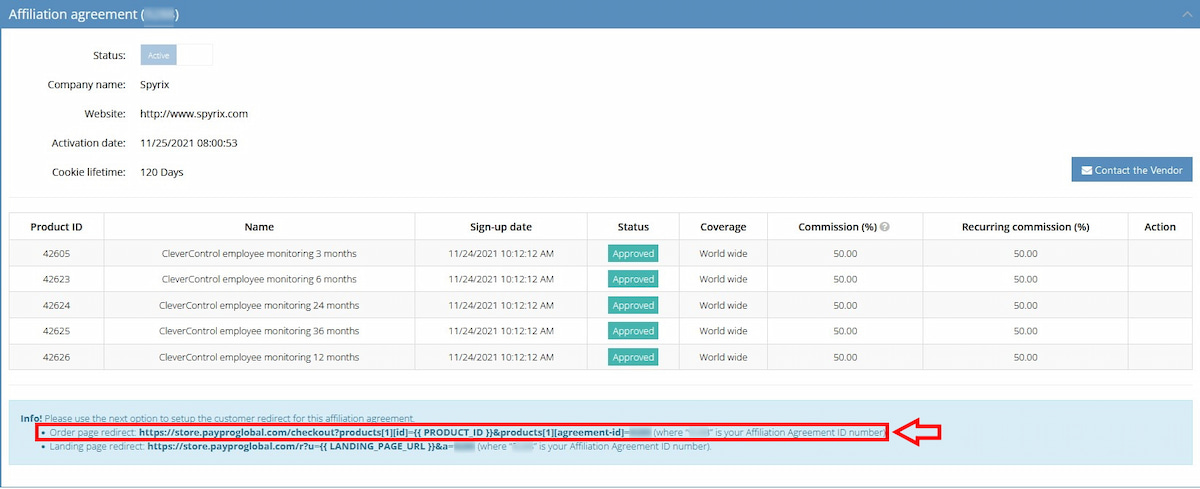Click CleverControl employee monitoring 3 months
The width and height of the screenshot is (1200, 489).
(x=259, y=253)
